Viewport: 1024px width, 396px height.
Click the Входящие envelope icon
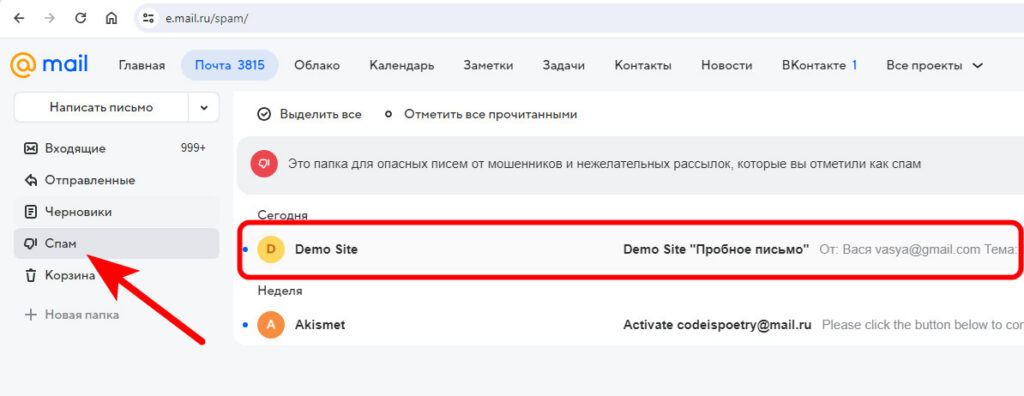click(31, 148)
